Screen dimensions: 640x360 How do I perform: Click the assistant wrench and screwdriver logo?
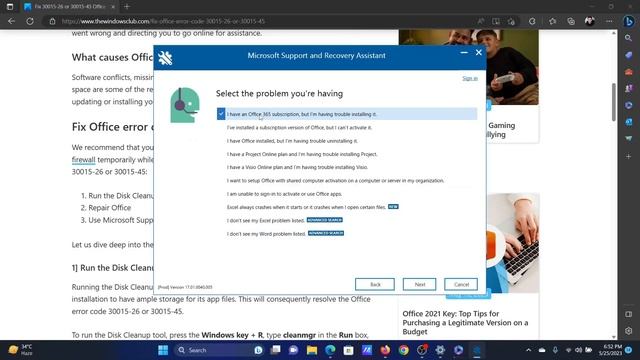[165, 58]
